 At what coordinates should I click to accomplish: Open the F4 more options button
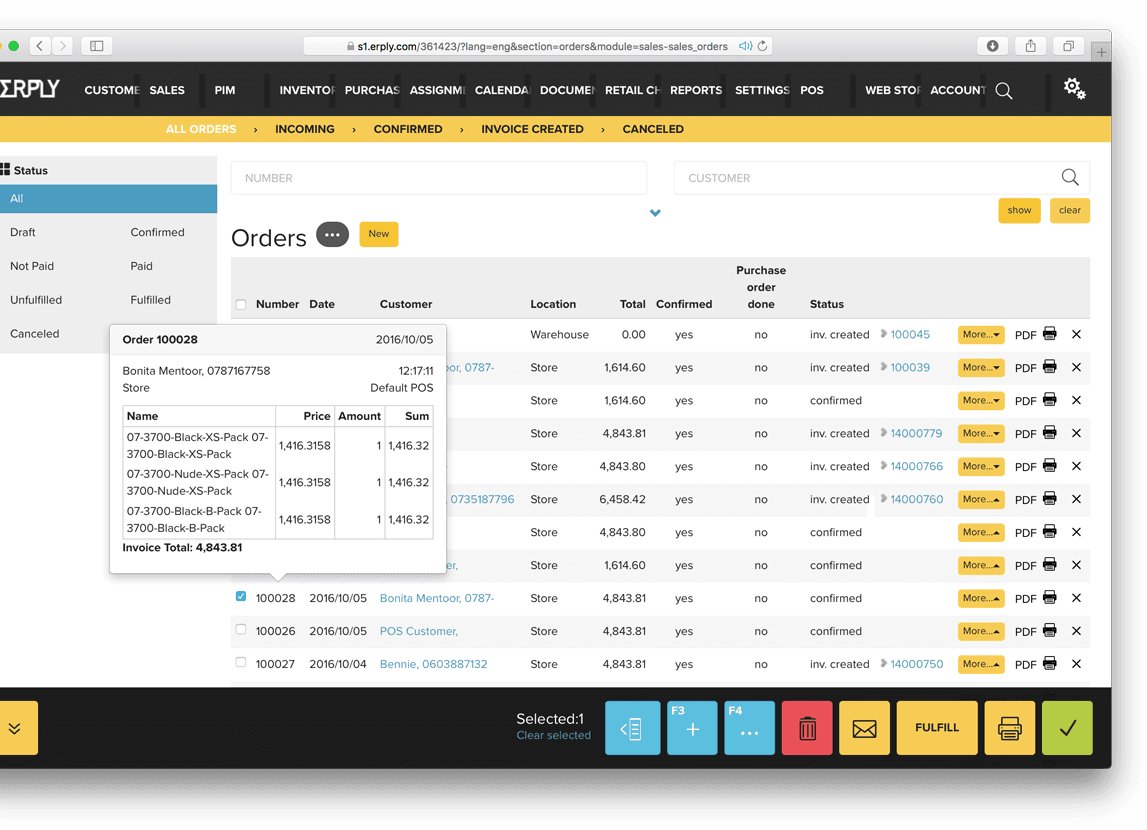(x=749, y=728)
